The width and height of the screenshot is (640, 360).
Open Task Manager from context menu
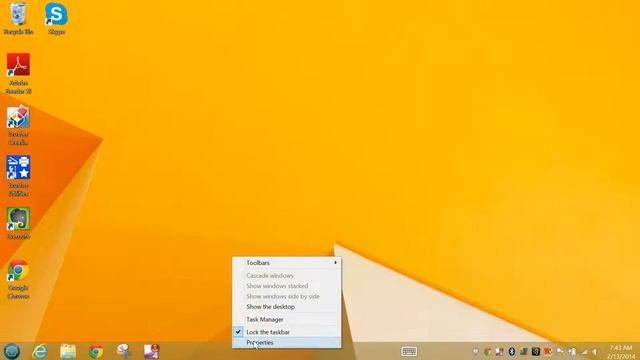(x=287, y=319)
